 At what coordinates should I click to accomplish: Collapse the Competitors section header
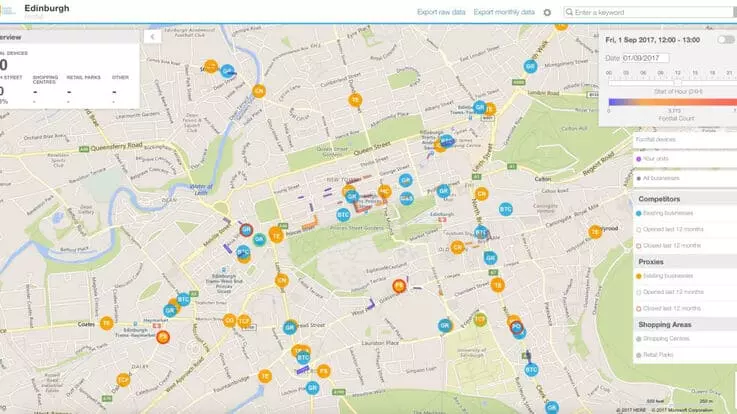(x=685, y=199)
